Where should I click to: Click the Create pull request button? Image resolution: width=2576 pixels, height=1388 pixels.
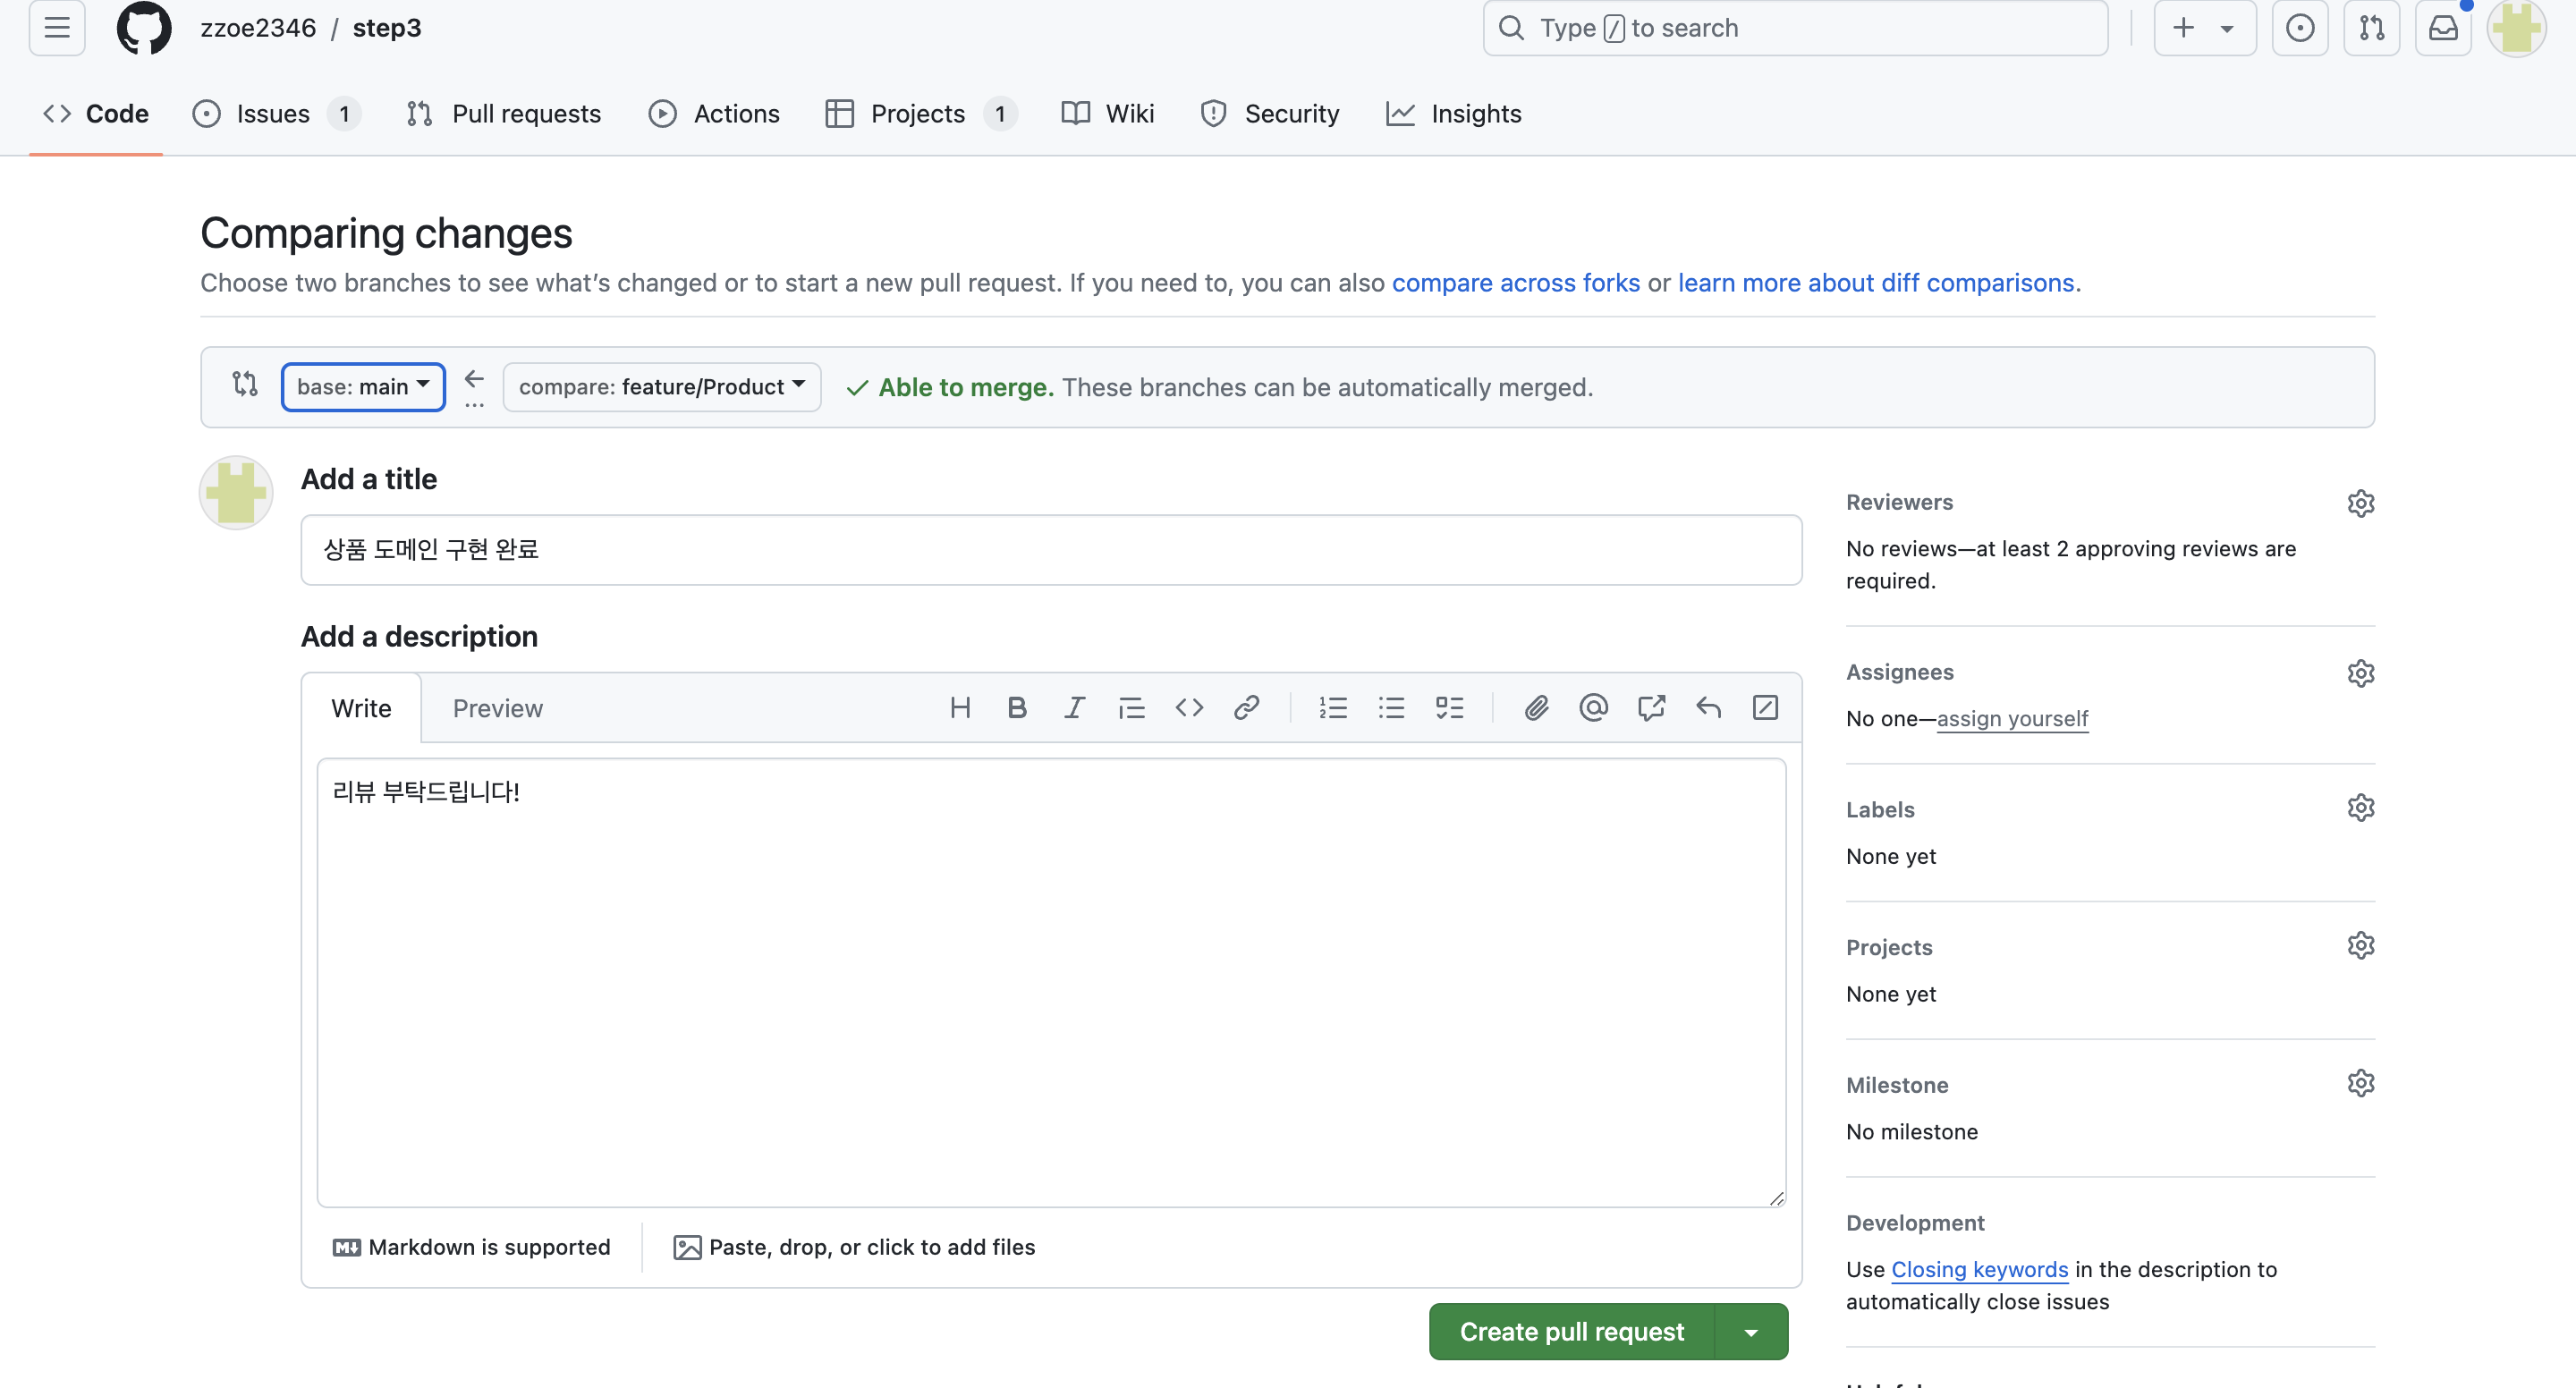pyautogui.click(x=1571, y=1332)
